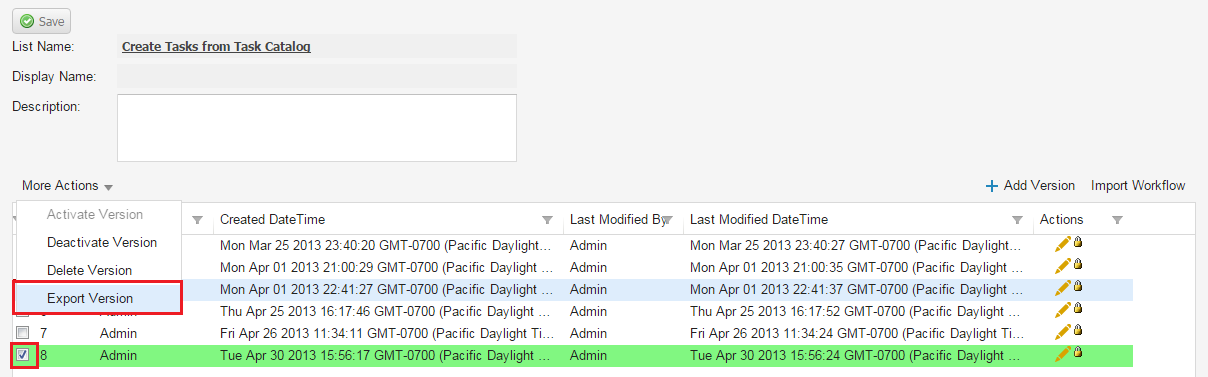Click inside the Description text area
The image size is (1208, 377).
317,128
